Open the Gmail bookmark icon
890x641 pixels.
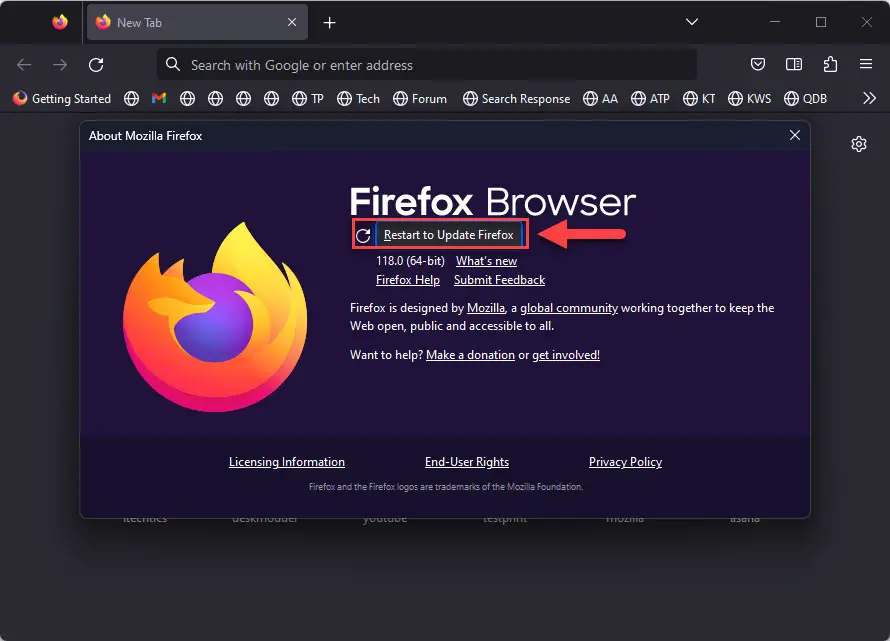[x=159, y=98]
